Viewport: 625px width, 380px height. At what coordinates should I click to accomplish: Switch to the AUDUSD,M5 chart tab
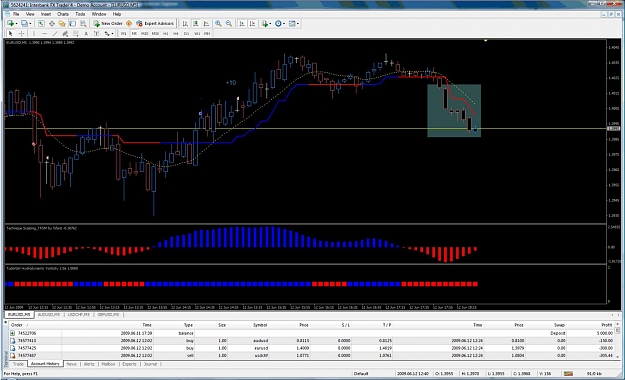pos(49,315)
